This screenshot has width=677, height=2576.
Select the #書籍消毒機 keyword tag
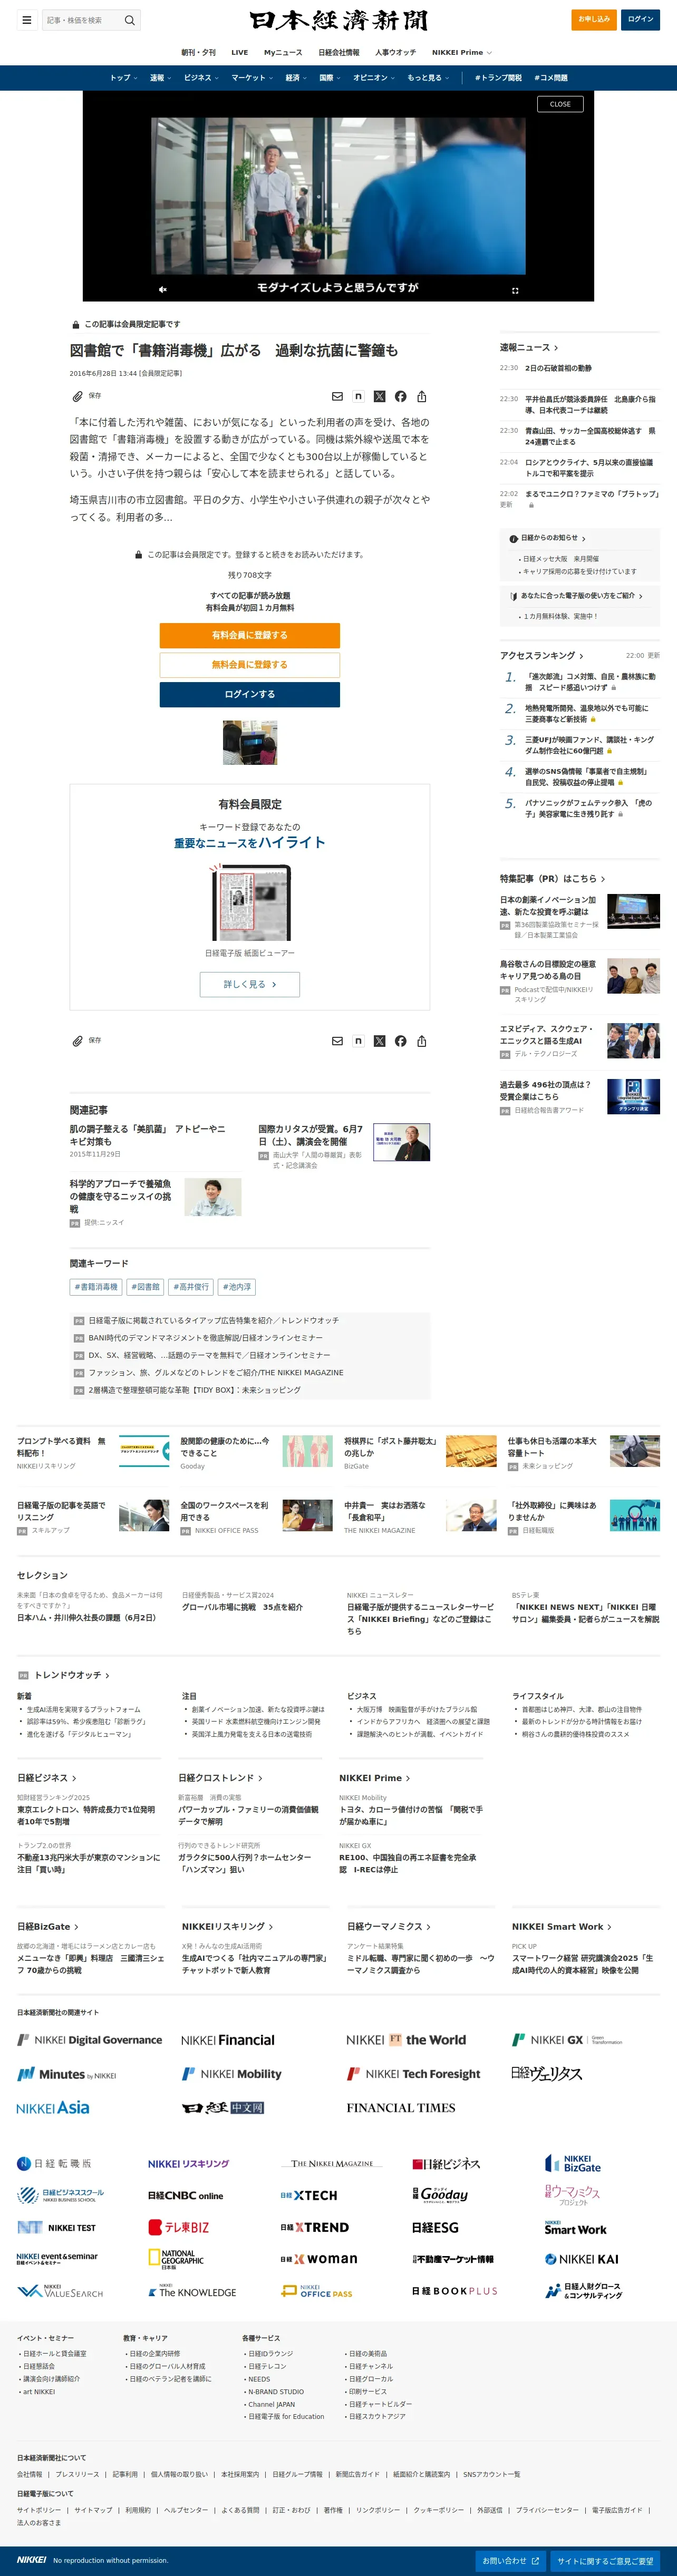(x=96, y=1287)
